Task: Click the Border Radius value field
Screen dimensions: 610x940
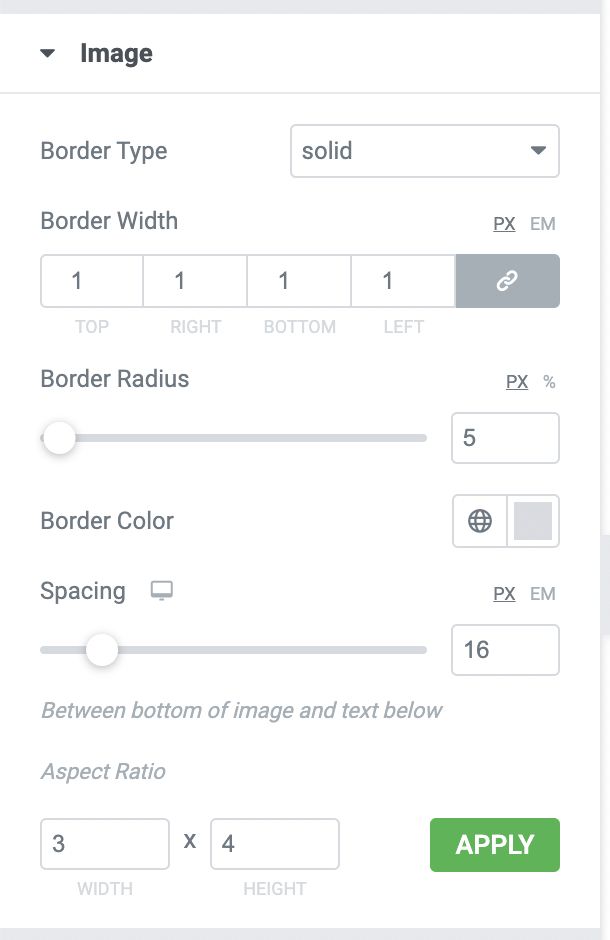Action: point(505,438)
